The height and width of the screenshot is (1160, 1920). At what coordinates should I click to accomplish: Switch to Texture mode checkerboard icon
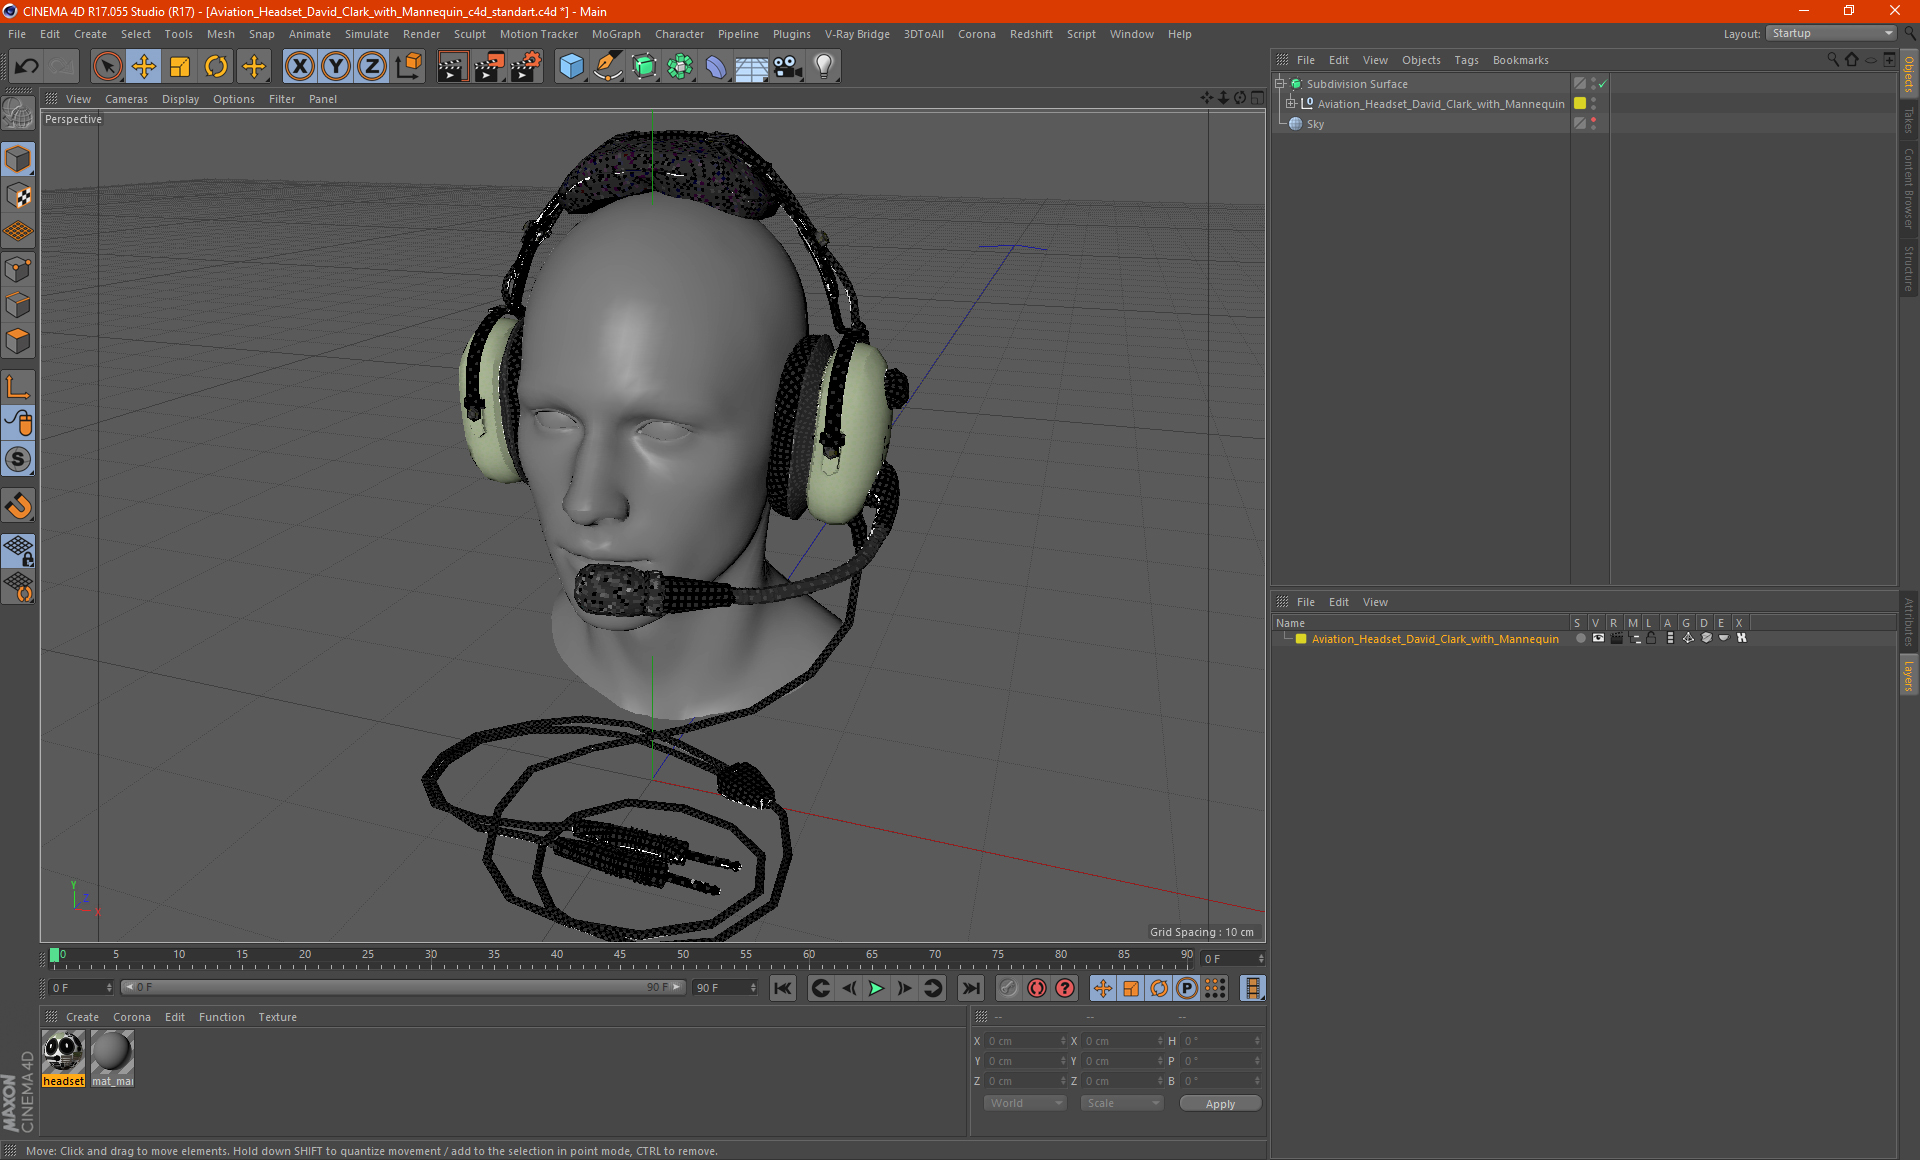click(x=18, y=196)
